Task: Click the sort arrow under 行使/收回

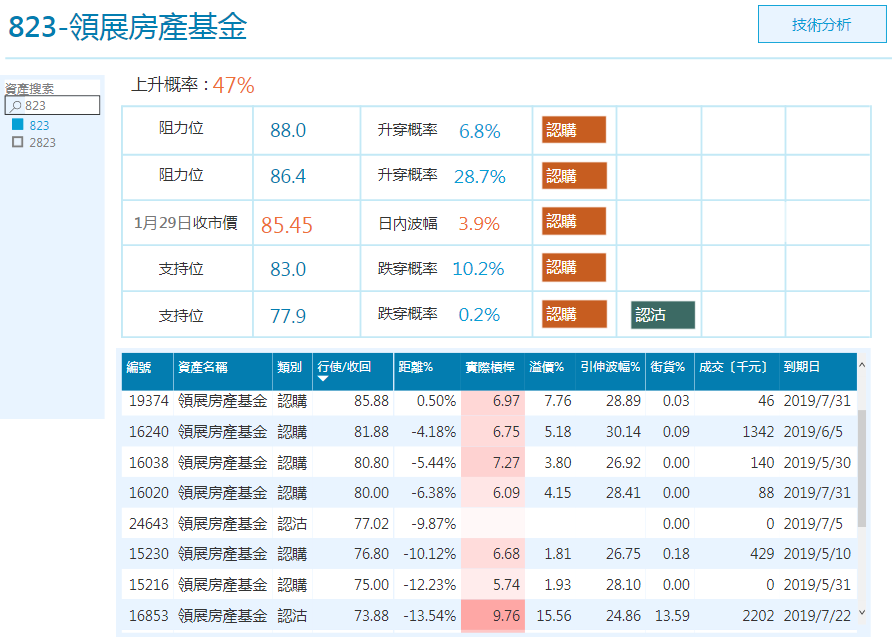Action: pos(323,378)
